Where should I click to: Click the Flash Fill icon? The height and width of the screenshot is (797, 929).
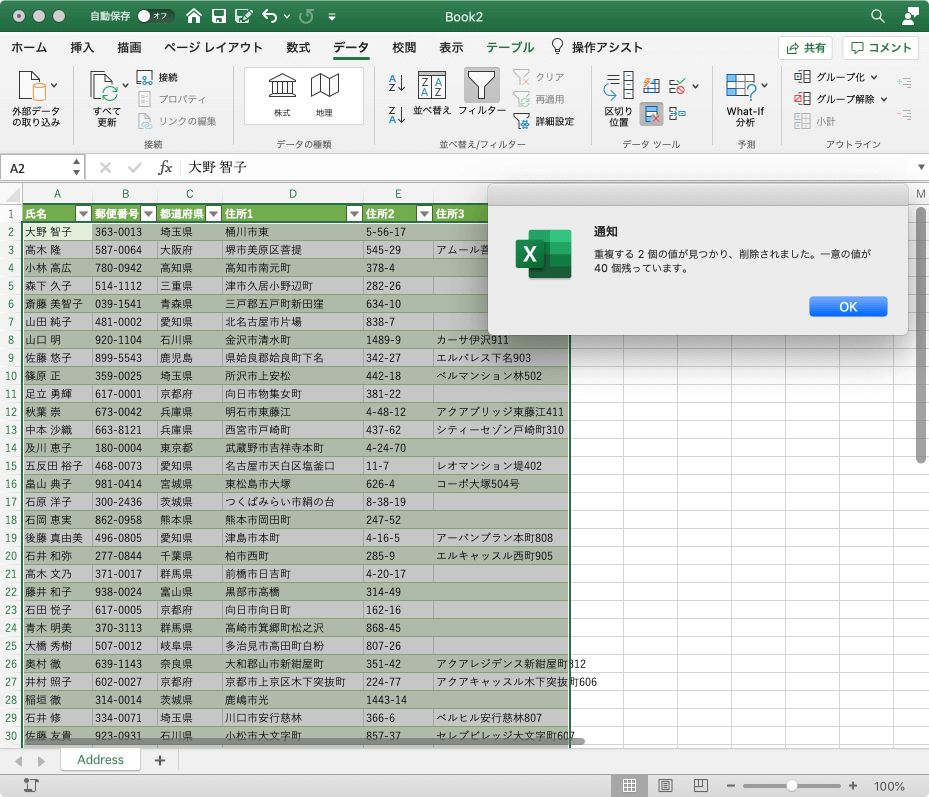[651, 85]
